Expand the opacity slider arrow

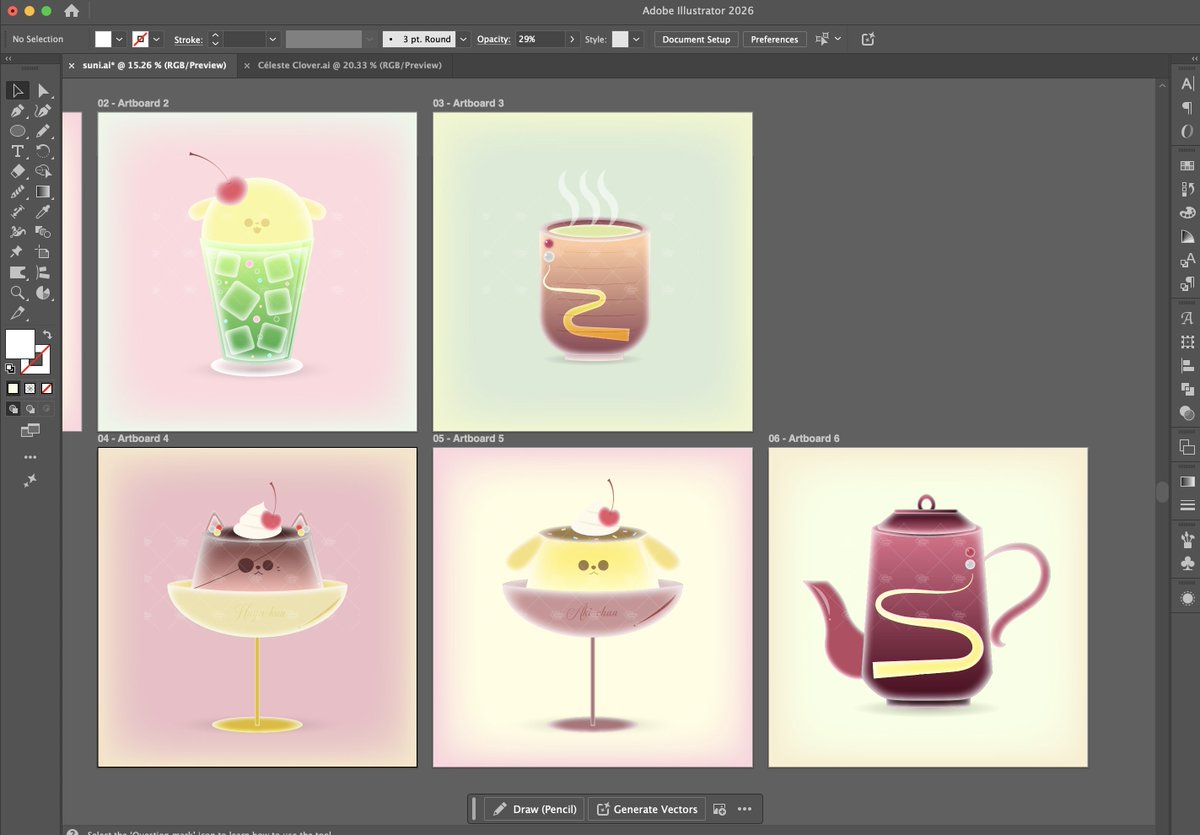click(572, 39)
